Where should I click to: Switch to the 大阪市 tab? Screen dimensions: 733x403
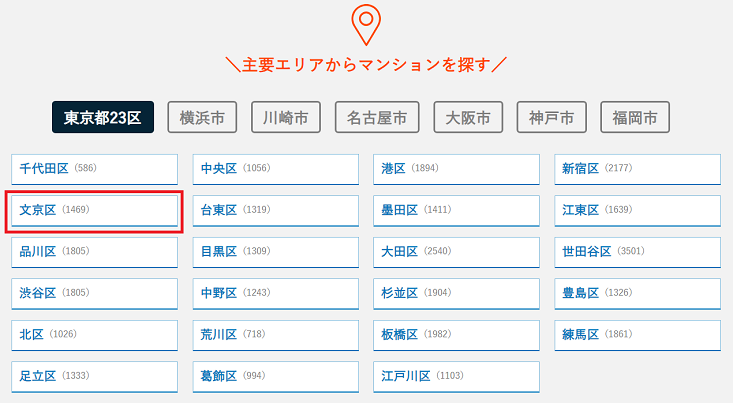[x=468, y=117]
